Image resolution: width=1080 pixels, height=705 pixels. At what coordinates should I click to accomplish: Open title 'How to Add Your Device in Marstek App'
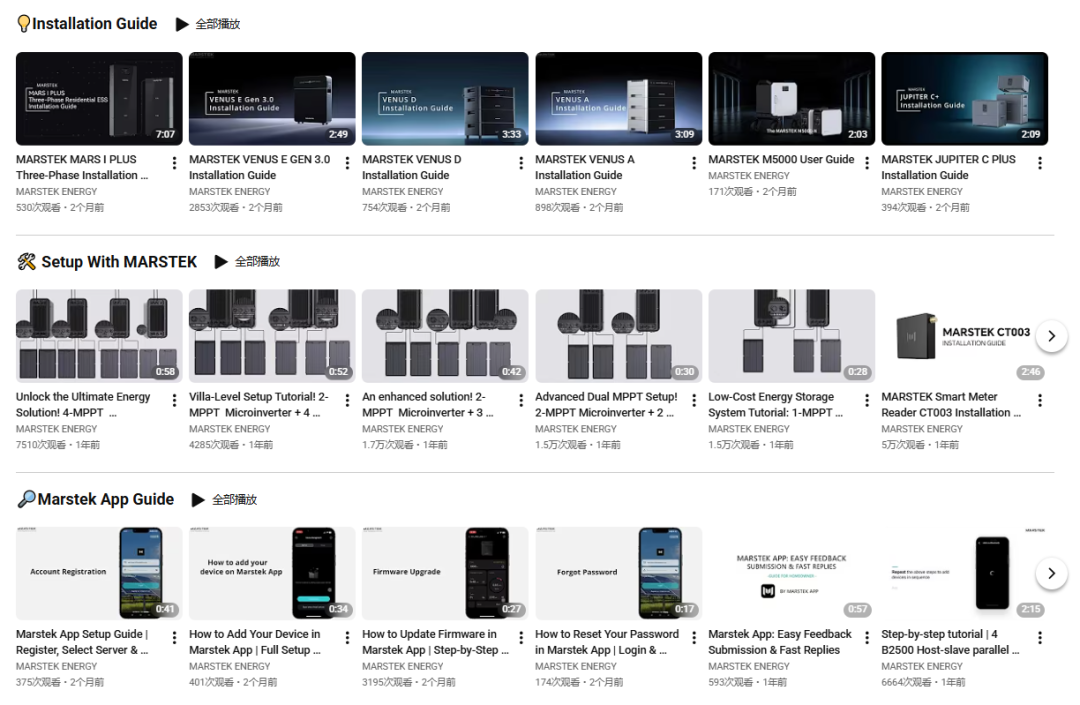255,642
